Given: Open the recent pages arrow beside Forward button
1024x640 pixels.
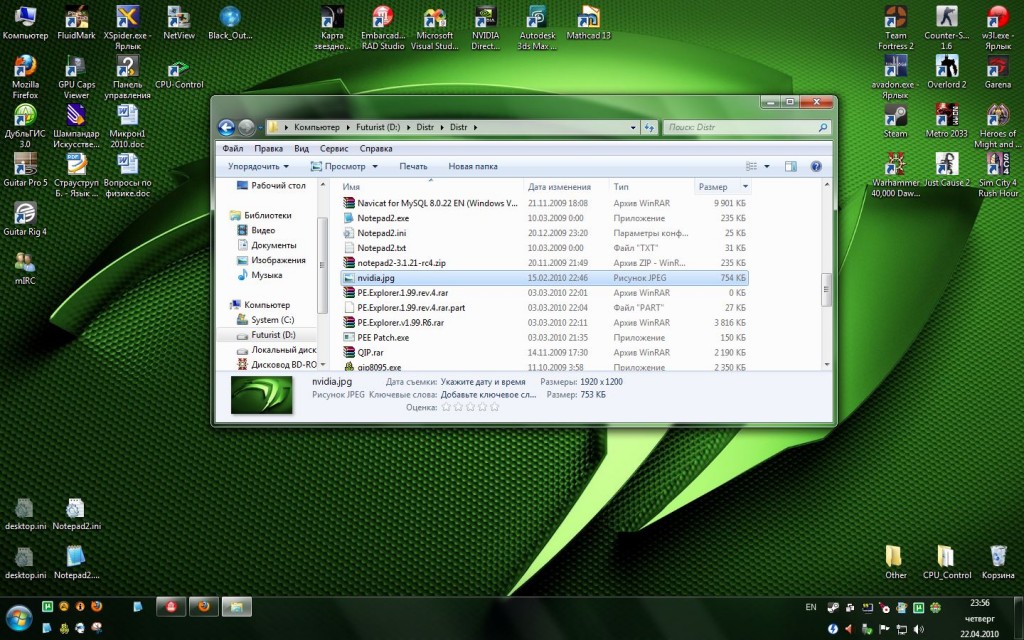Looking at the screenshot, I should 260,127.
